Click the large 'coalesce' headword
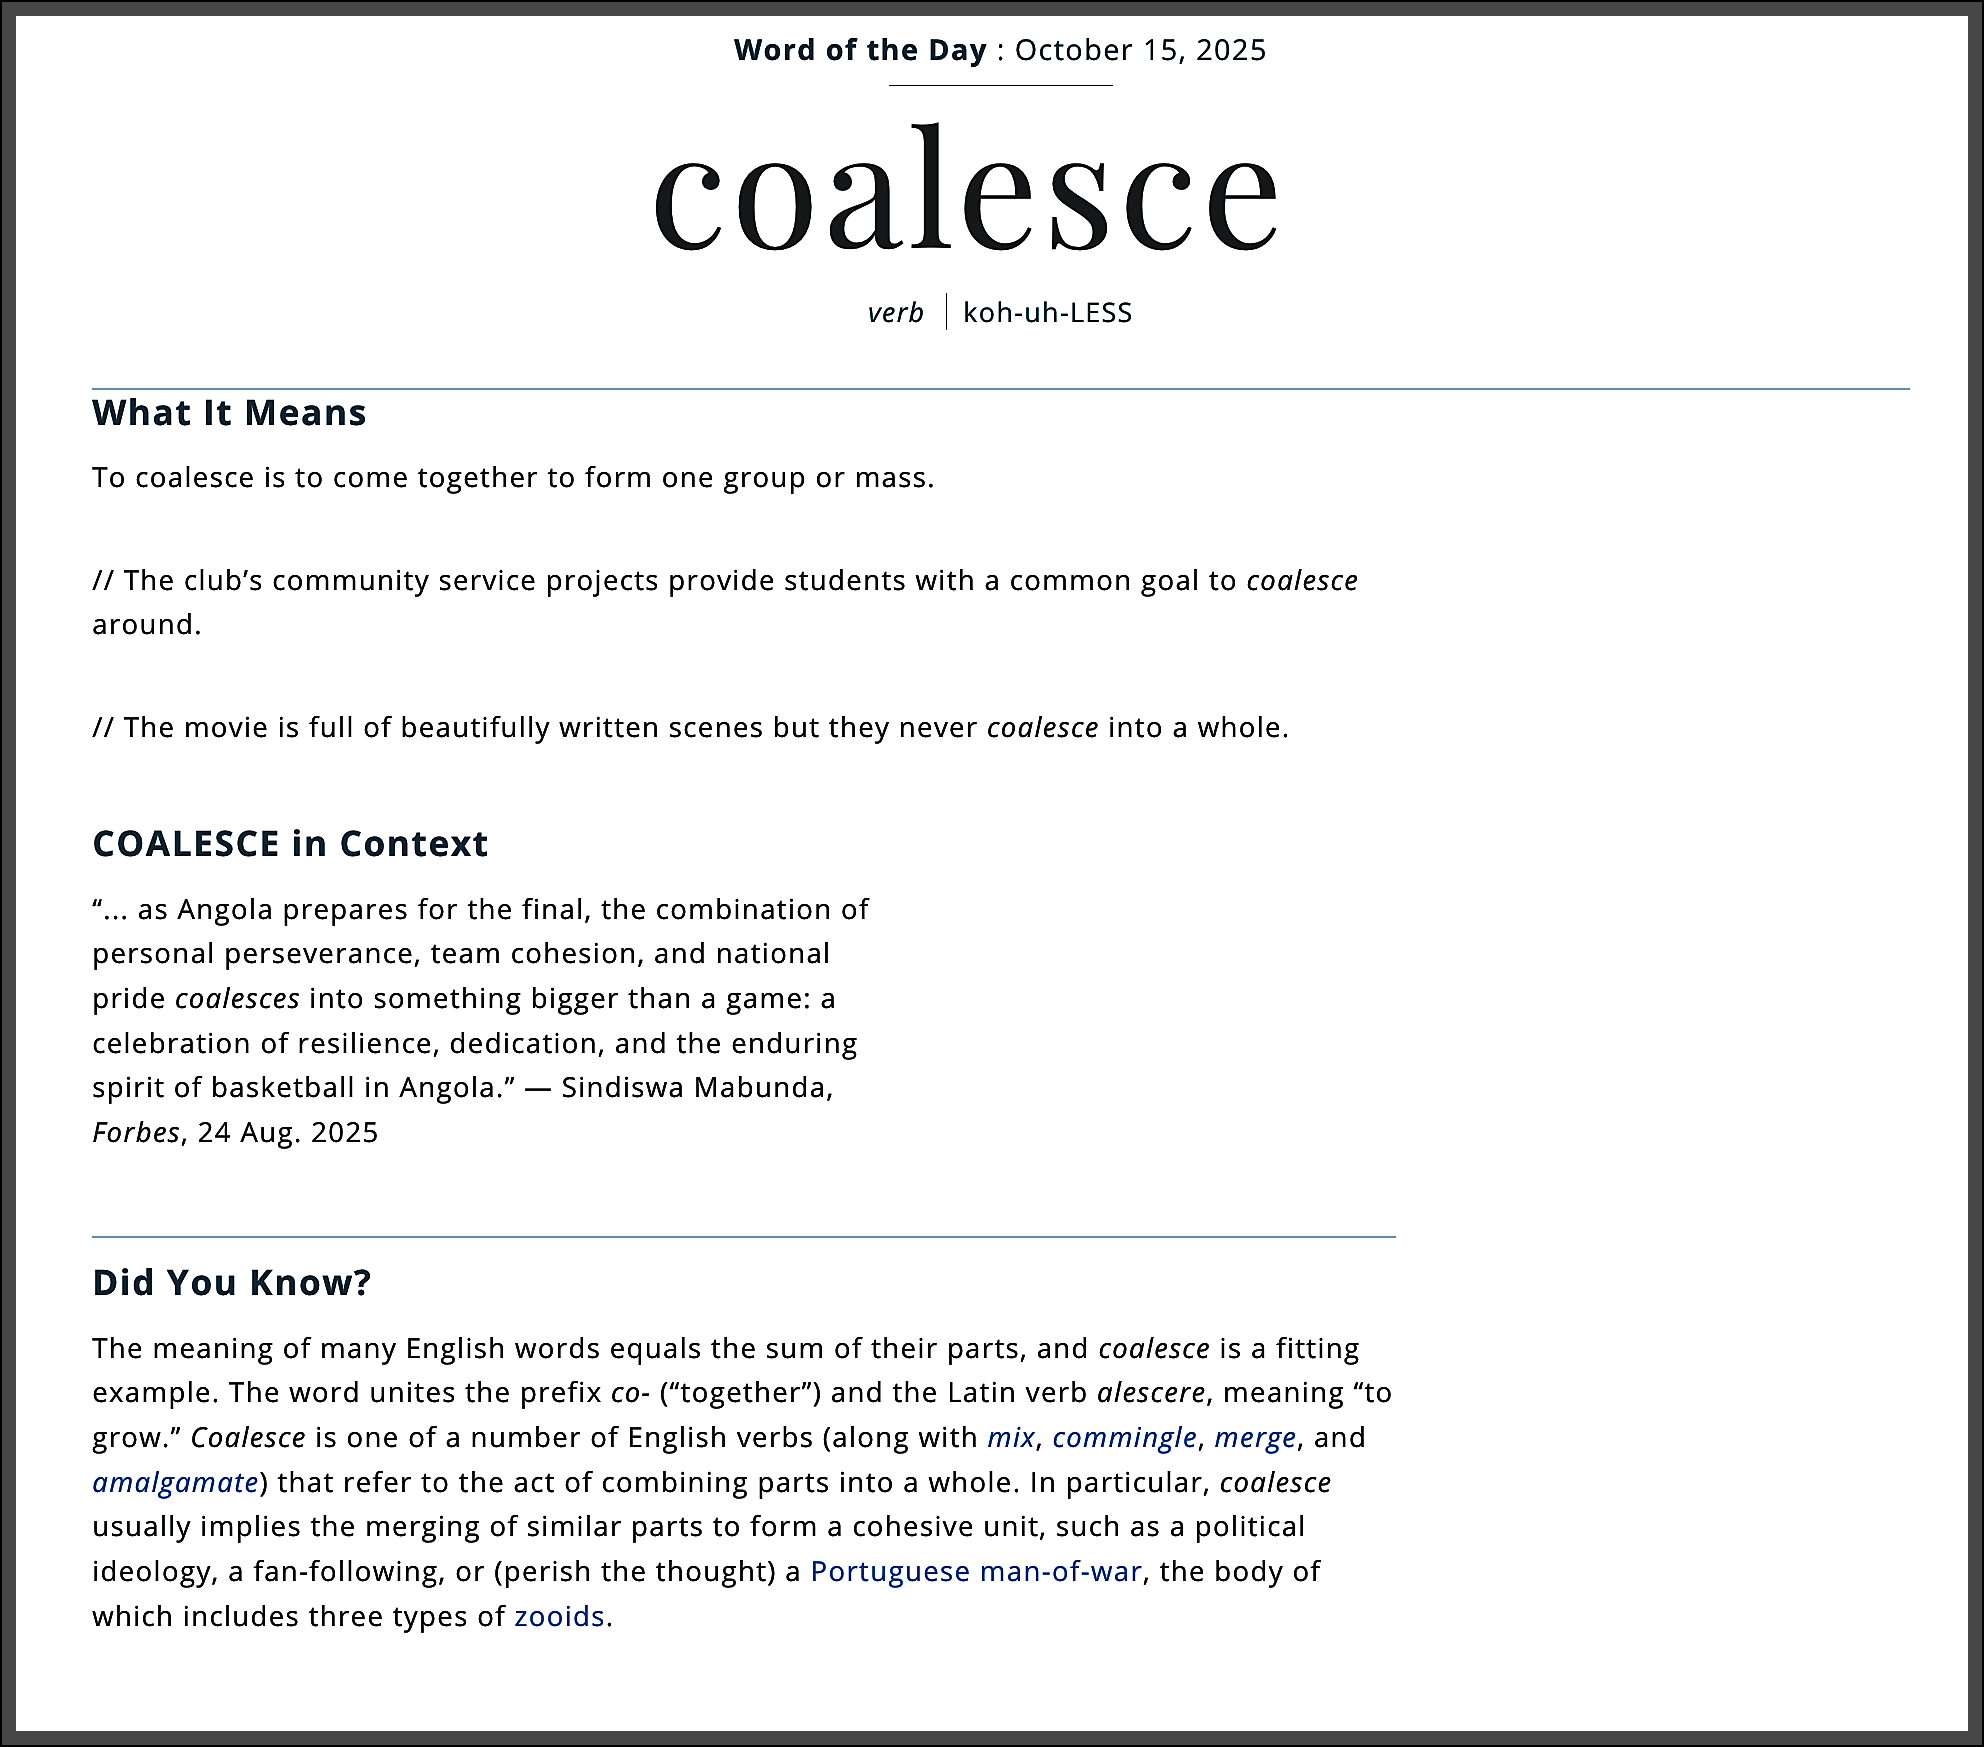1984x1747 pixels. [966, 188]
